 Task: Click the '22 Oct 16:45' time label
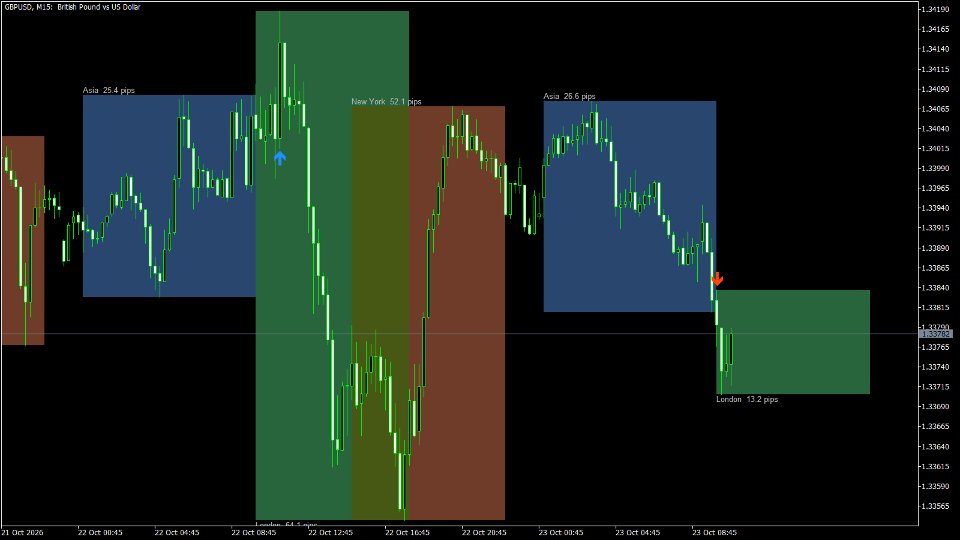pos(407,533)
